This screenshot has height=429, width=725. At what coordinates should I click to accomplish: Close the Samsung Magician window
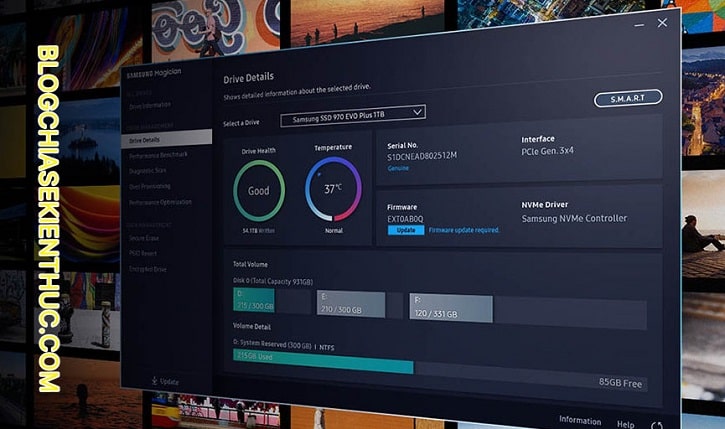(x=662, y=23)
